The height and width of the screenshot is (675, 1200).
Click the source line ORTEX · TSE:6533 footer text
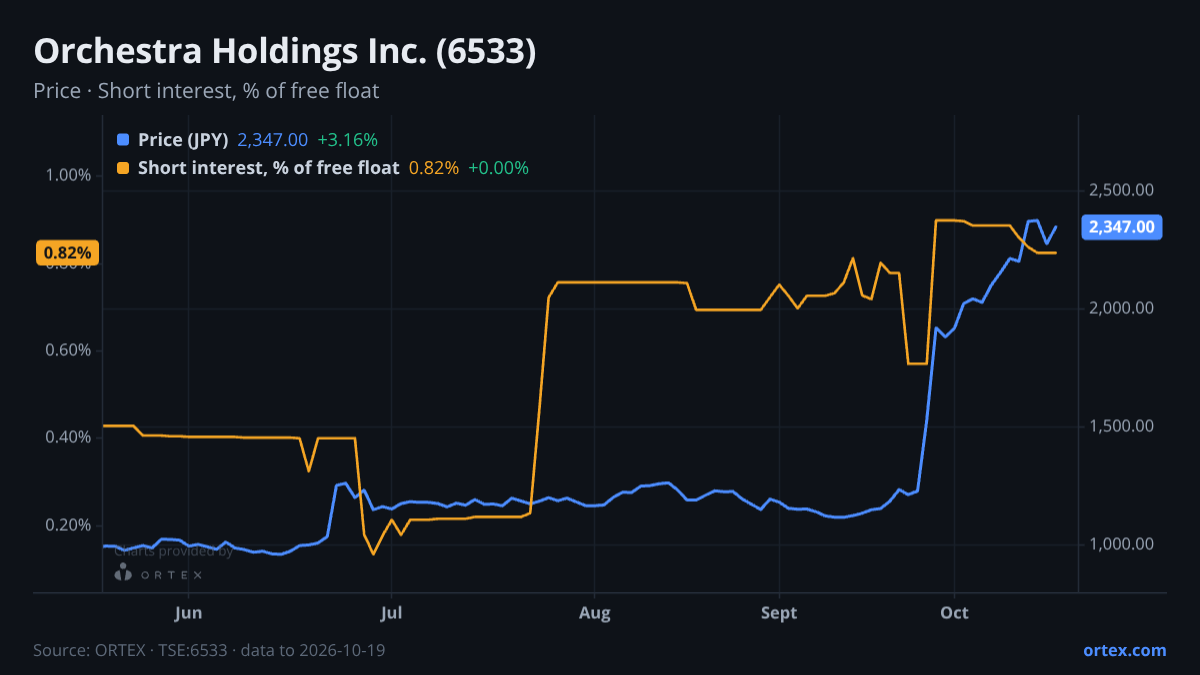209,650
